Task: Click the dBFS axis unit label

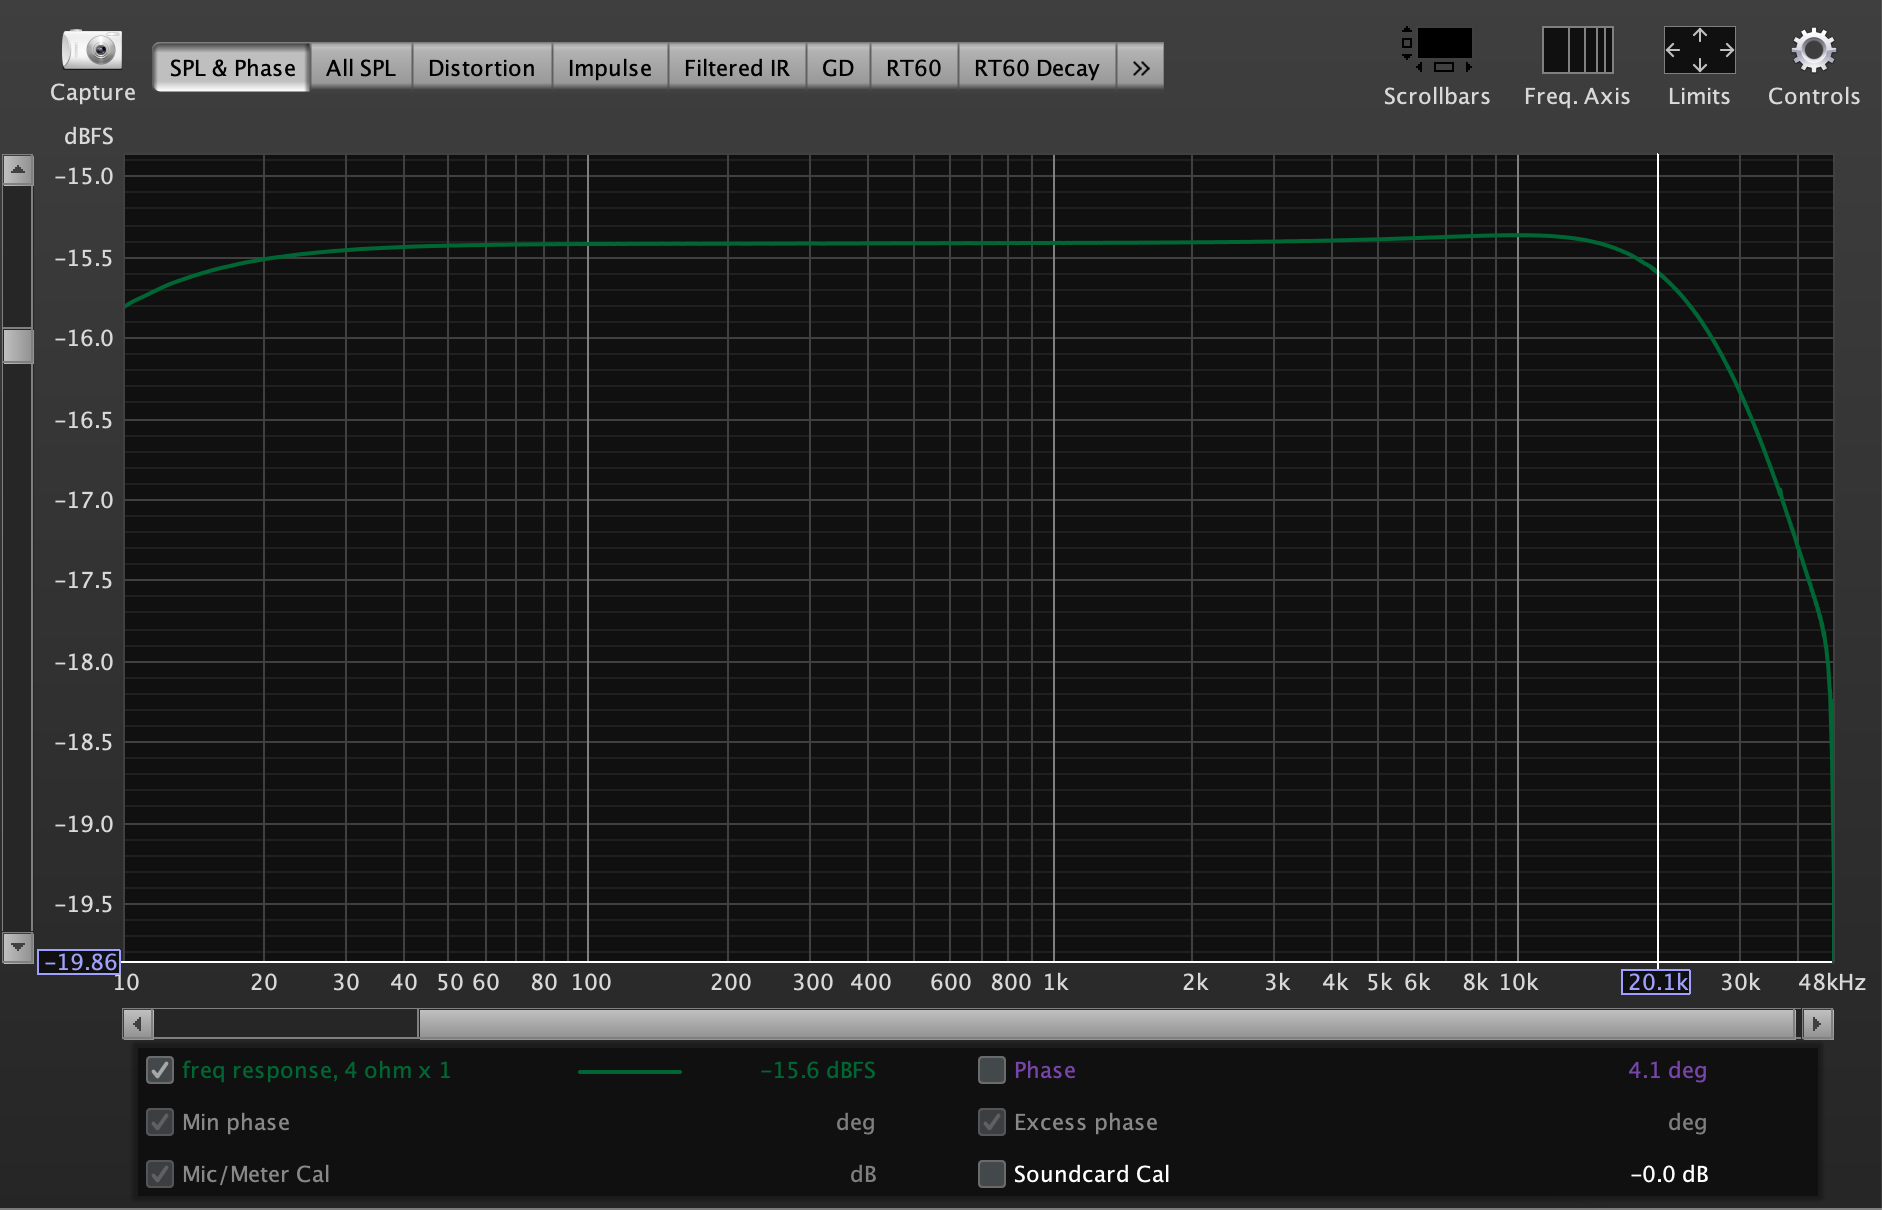Action: point(89,136)
